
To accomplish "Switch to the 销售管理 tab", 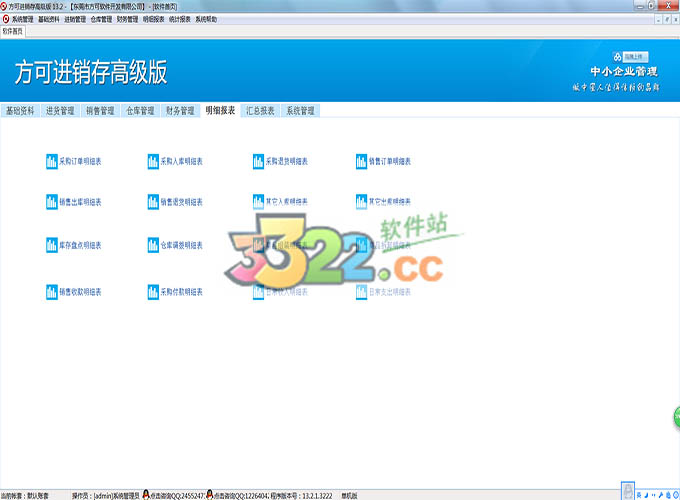I will pos(100,111).
